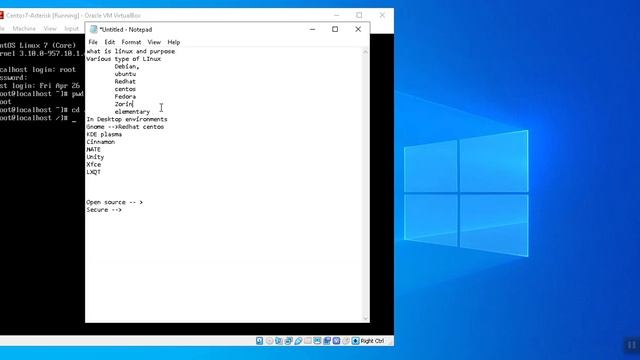The image size is (640, 360).
Task: Open the View menu in VirtualBox window
Action: tap(50, 29)
